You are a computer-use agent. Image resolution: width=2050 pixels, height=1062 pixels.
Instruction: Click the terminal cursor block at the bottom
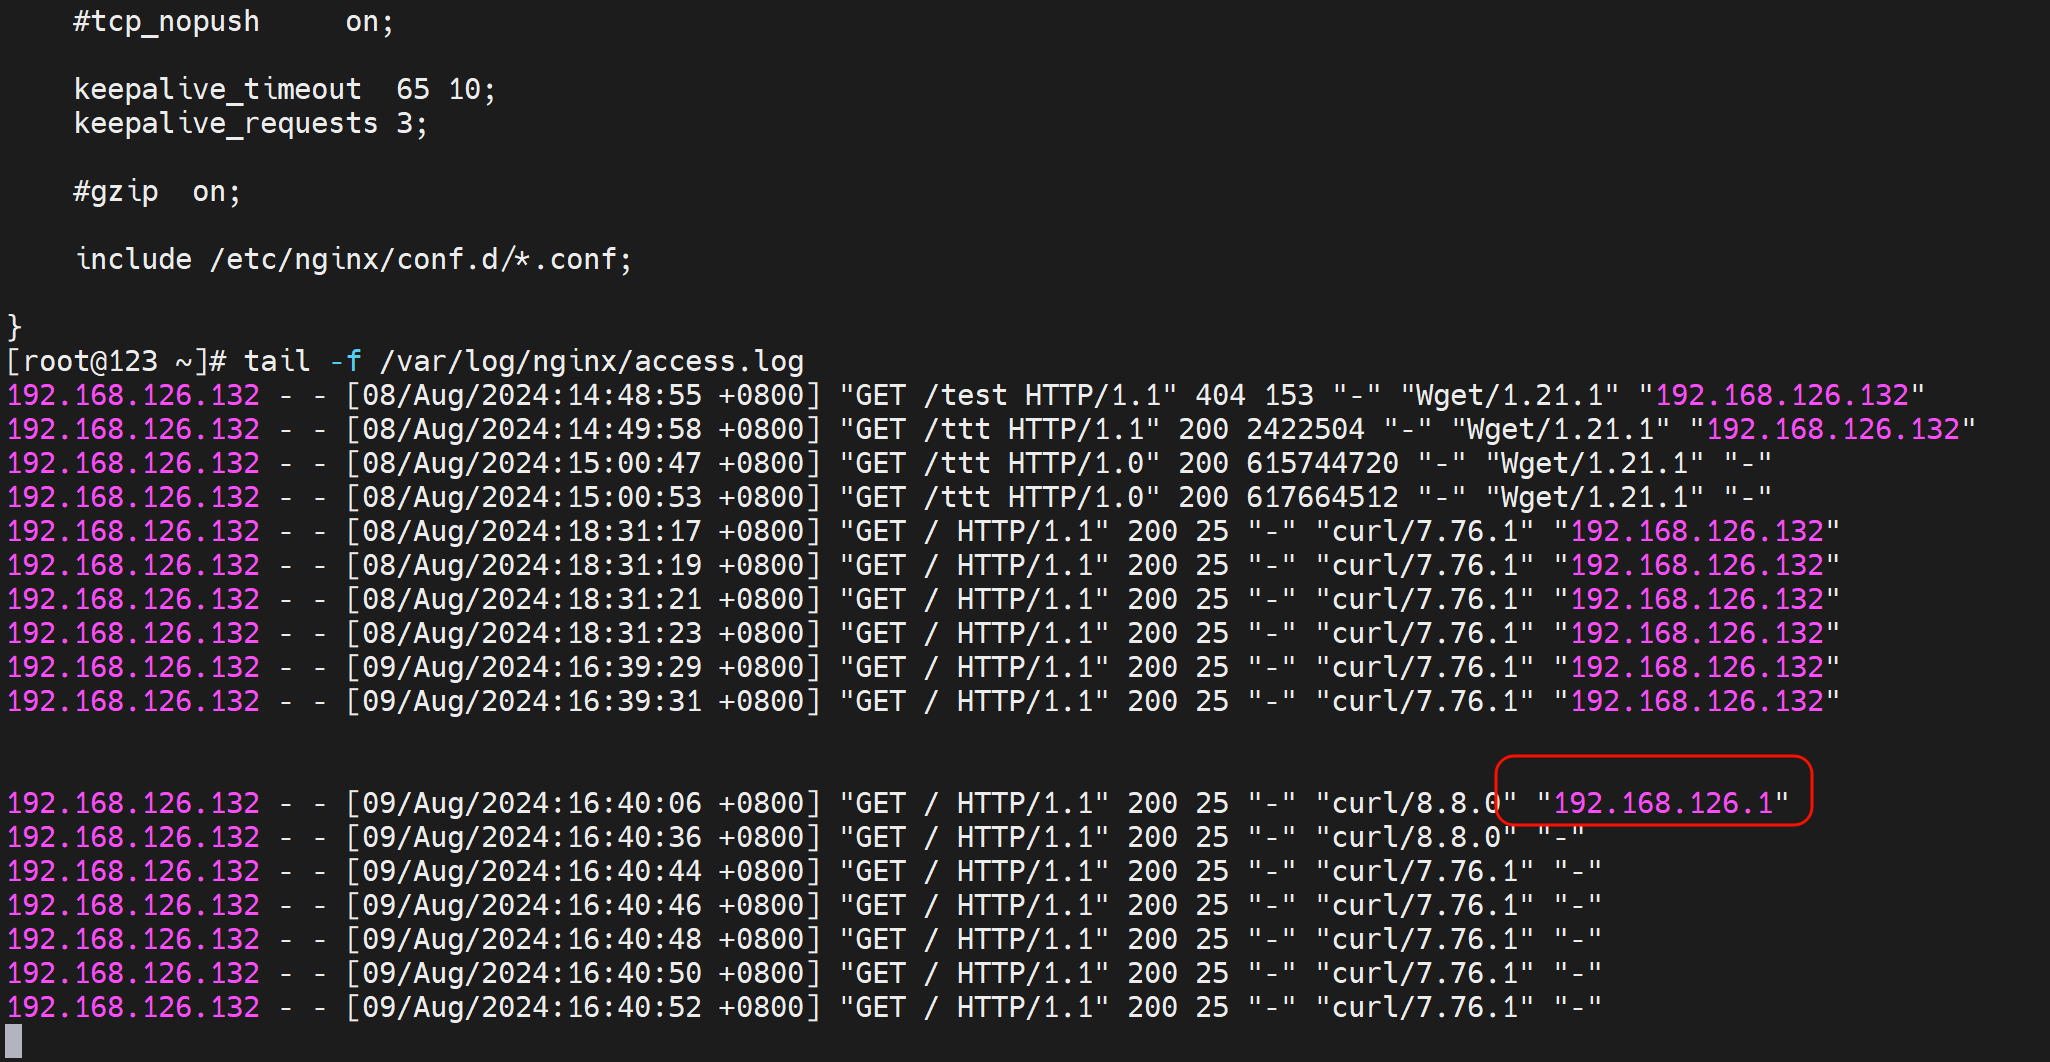click(14, 1041)
